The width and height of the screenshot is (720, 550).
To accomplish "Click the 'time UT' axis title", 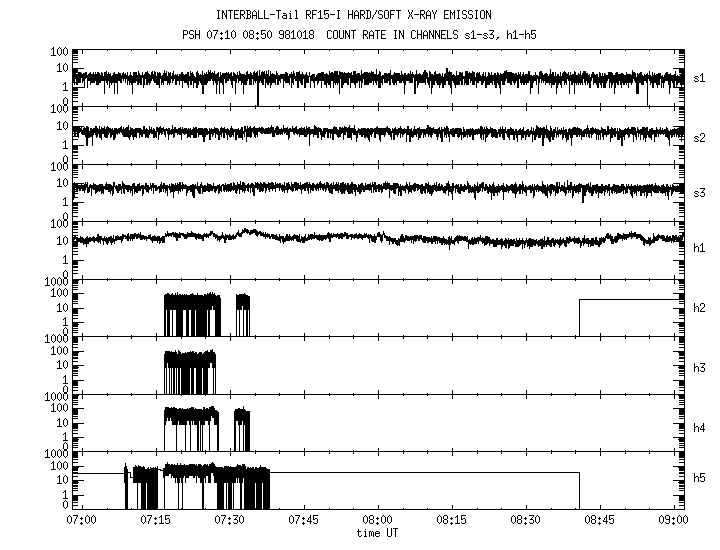I will point(377,533).
